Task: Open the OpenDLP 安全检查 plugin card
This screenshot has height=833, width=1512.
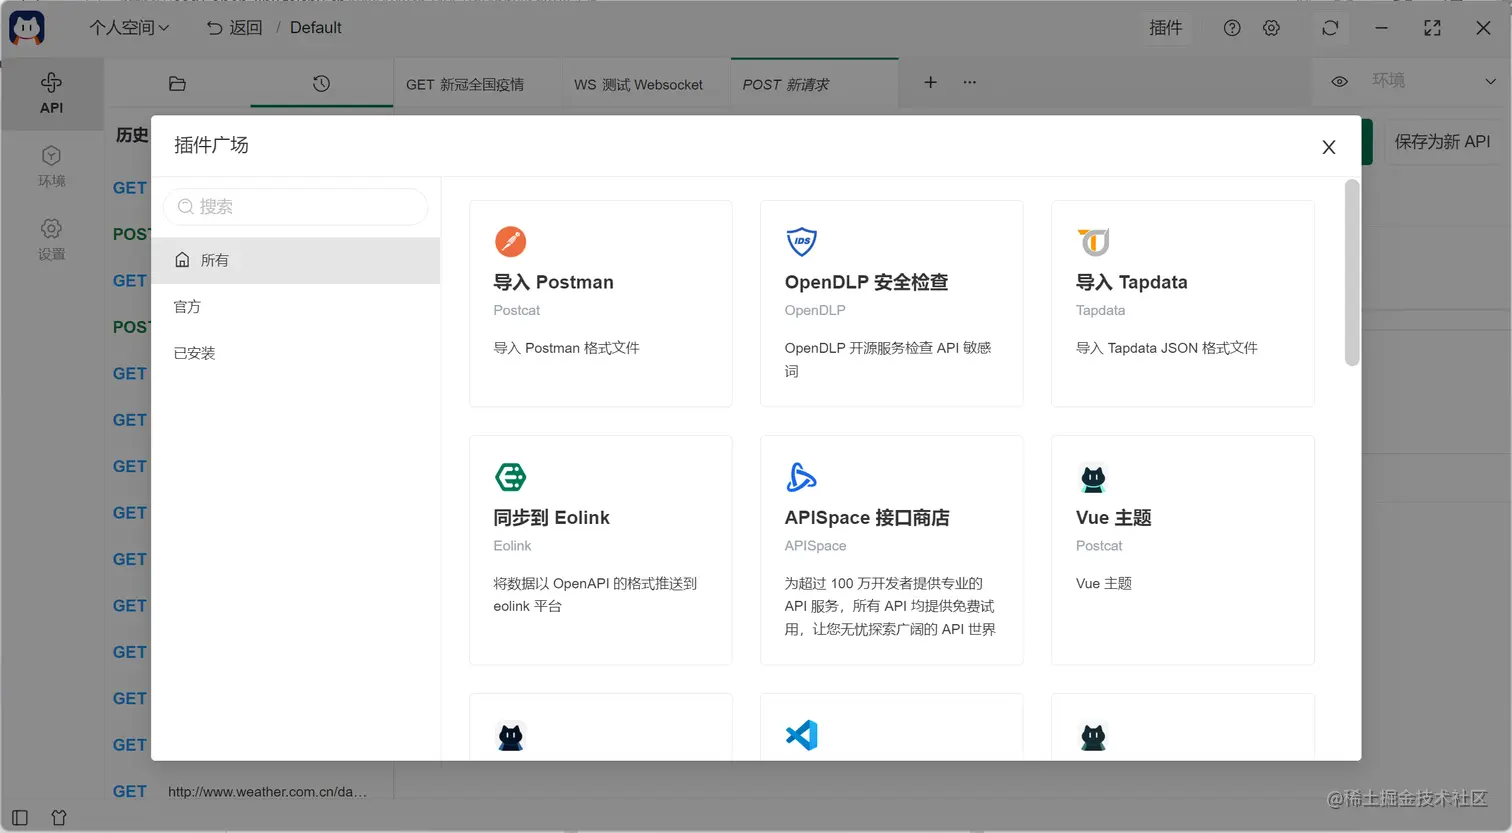Action: [x=891, y=303]
